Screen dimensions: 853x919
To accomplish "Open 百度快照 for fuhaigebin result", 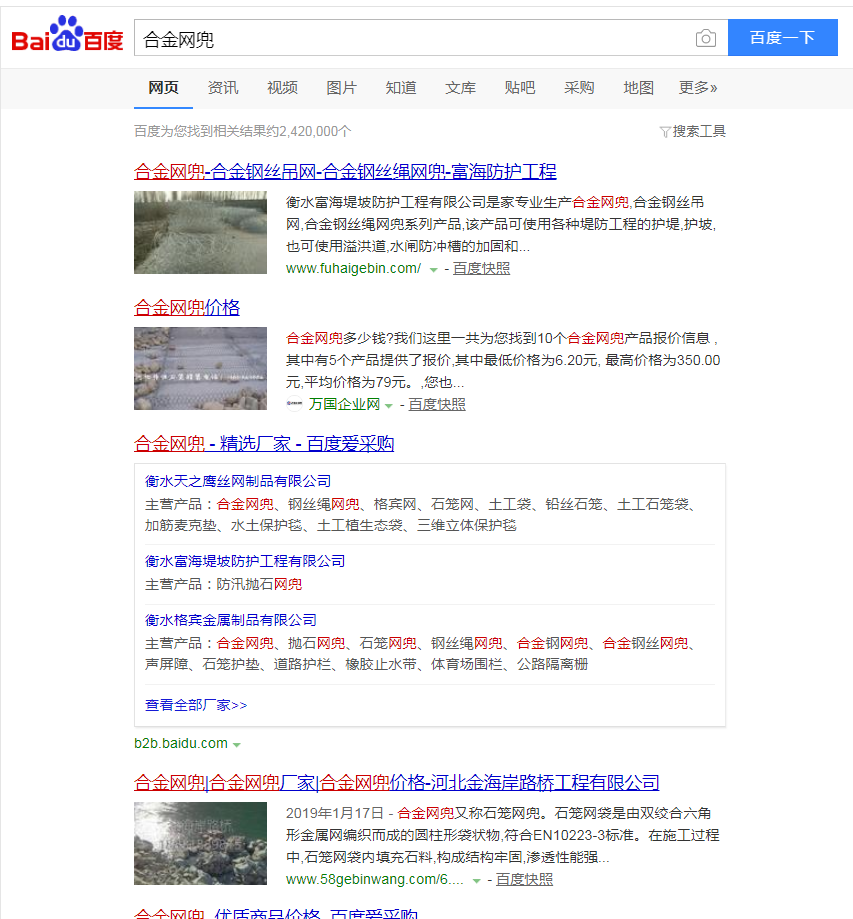I will [481, 268].
